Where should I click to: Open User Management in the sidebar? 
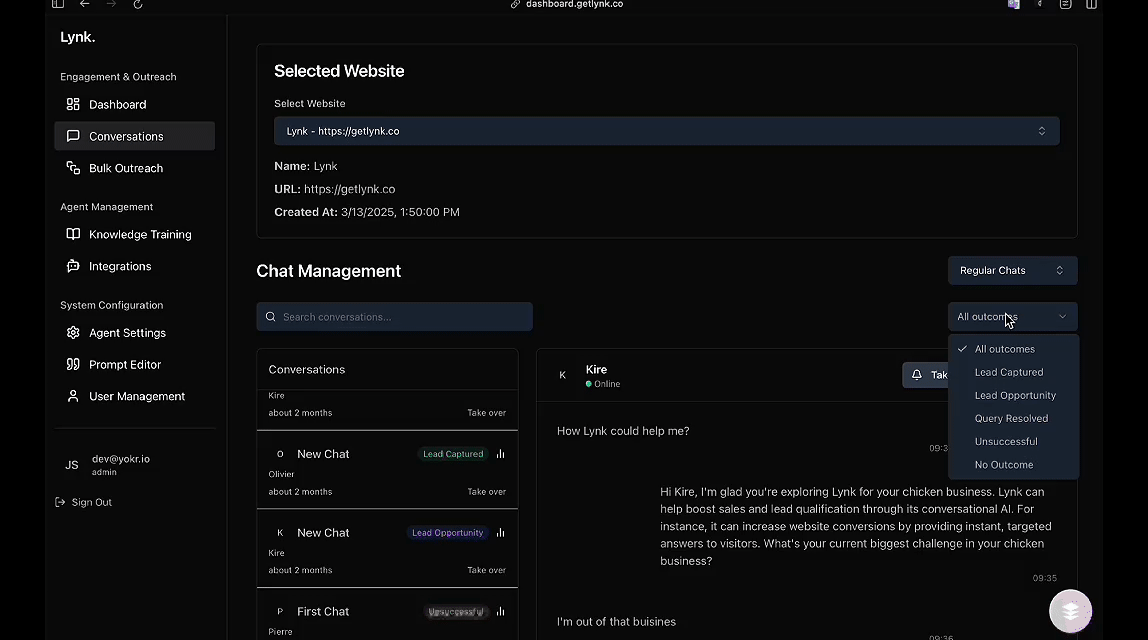coord(136,396)
